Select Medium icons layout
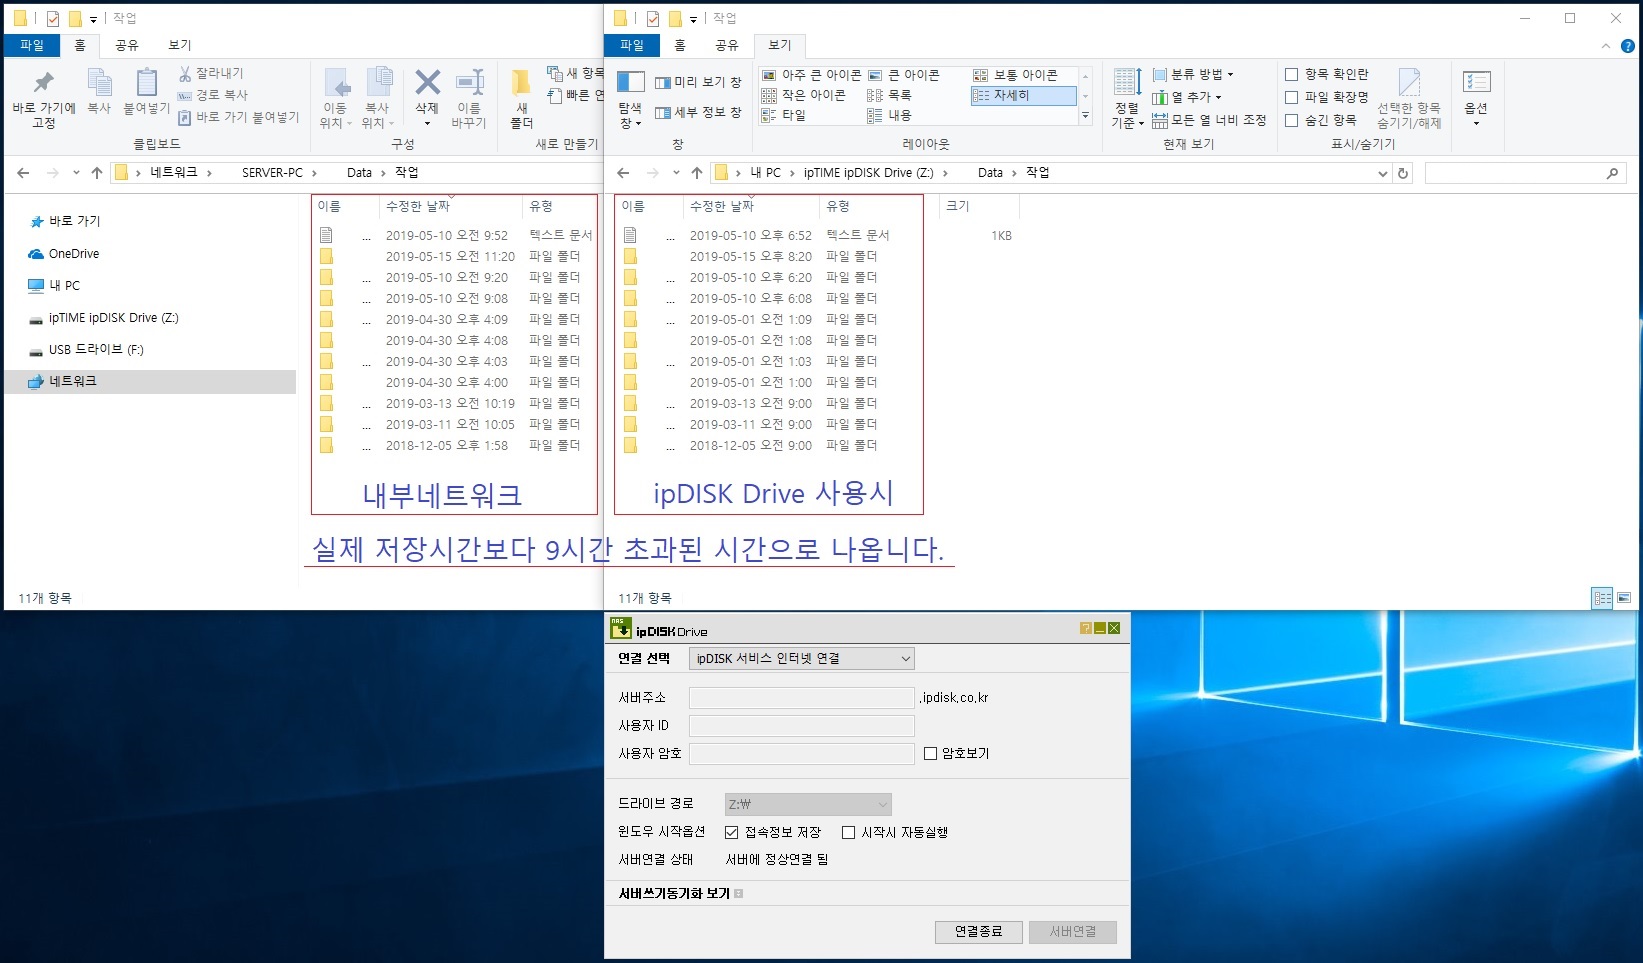 click(x=1015, y=75)
